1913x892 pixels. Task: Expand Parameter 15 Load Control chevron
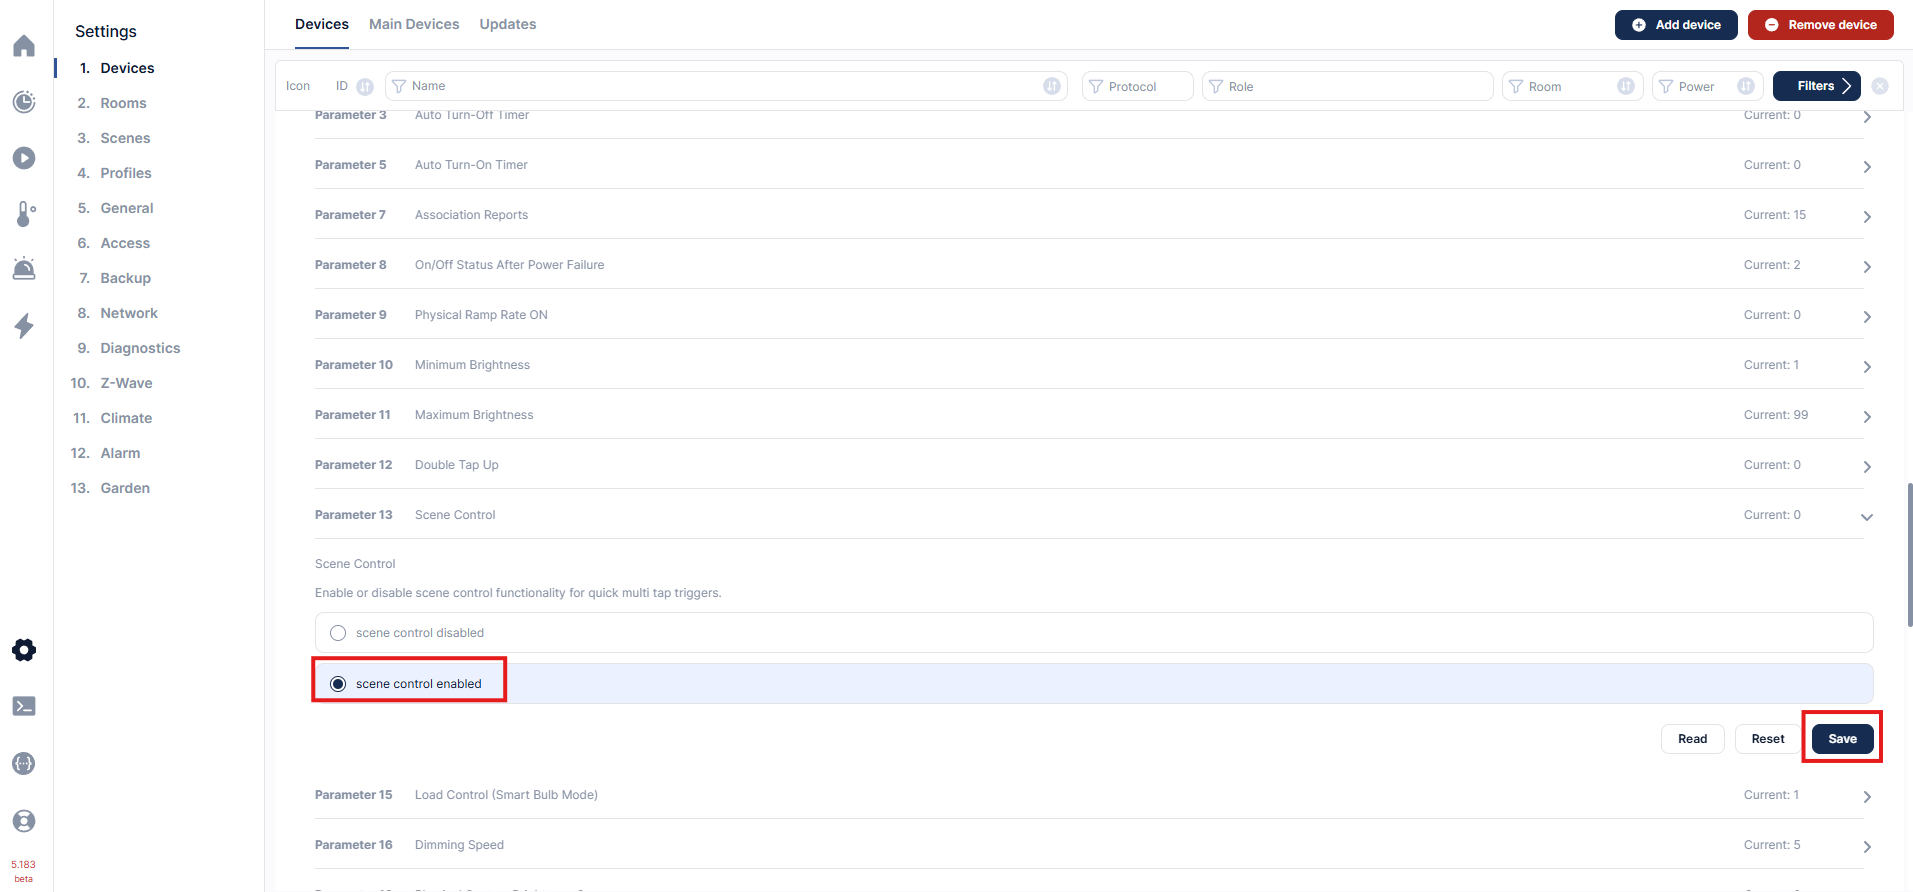1867,797
